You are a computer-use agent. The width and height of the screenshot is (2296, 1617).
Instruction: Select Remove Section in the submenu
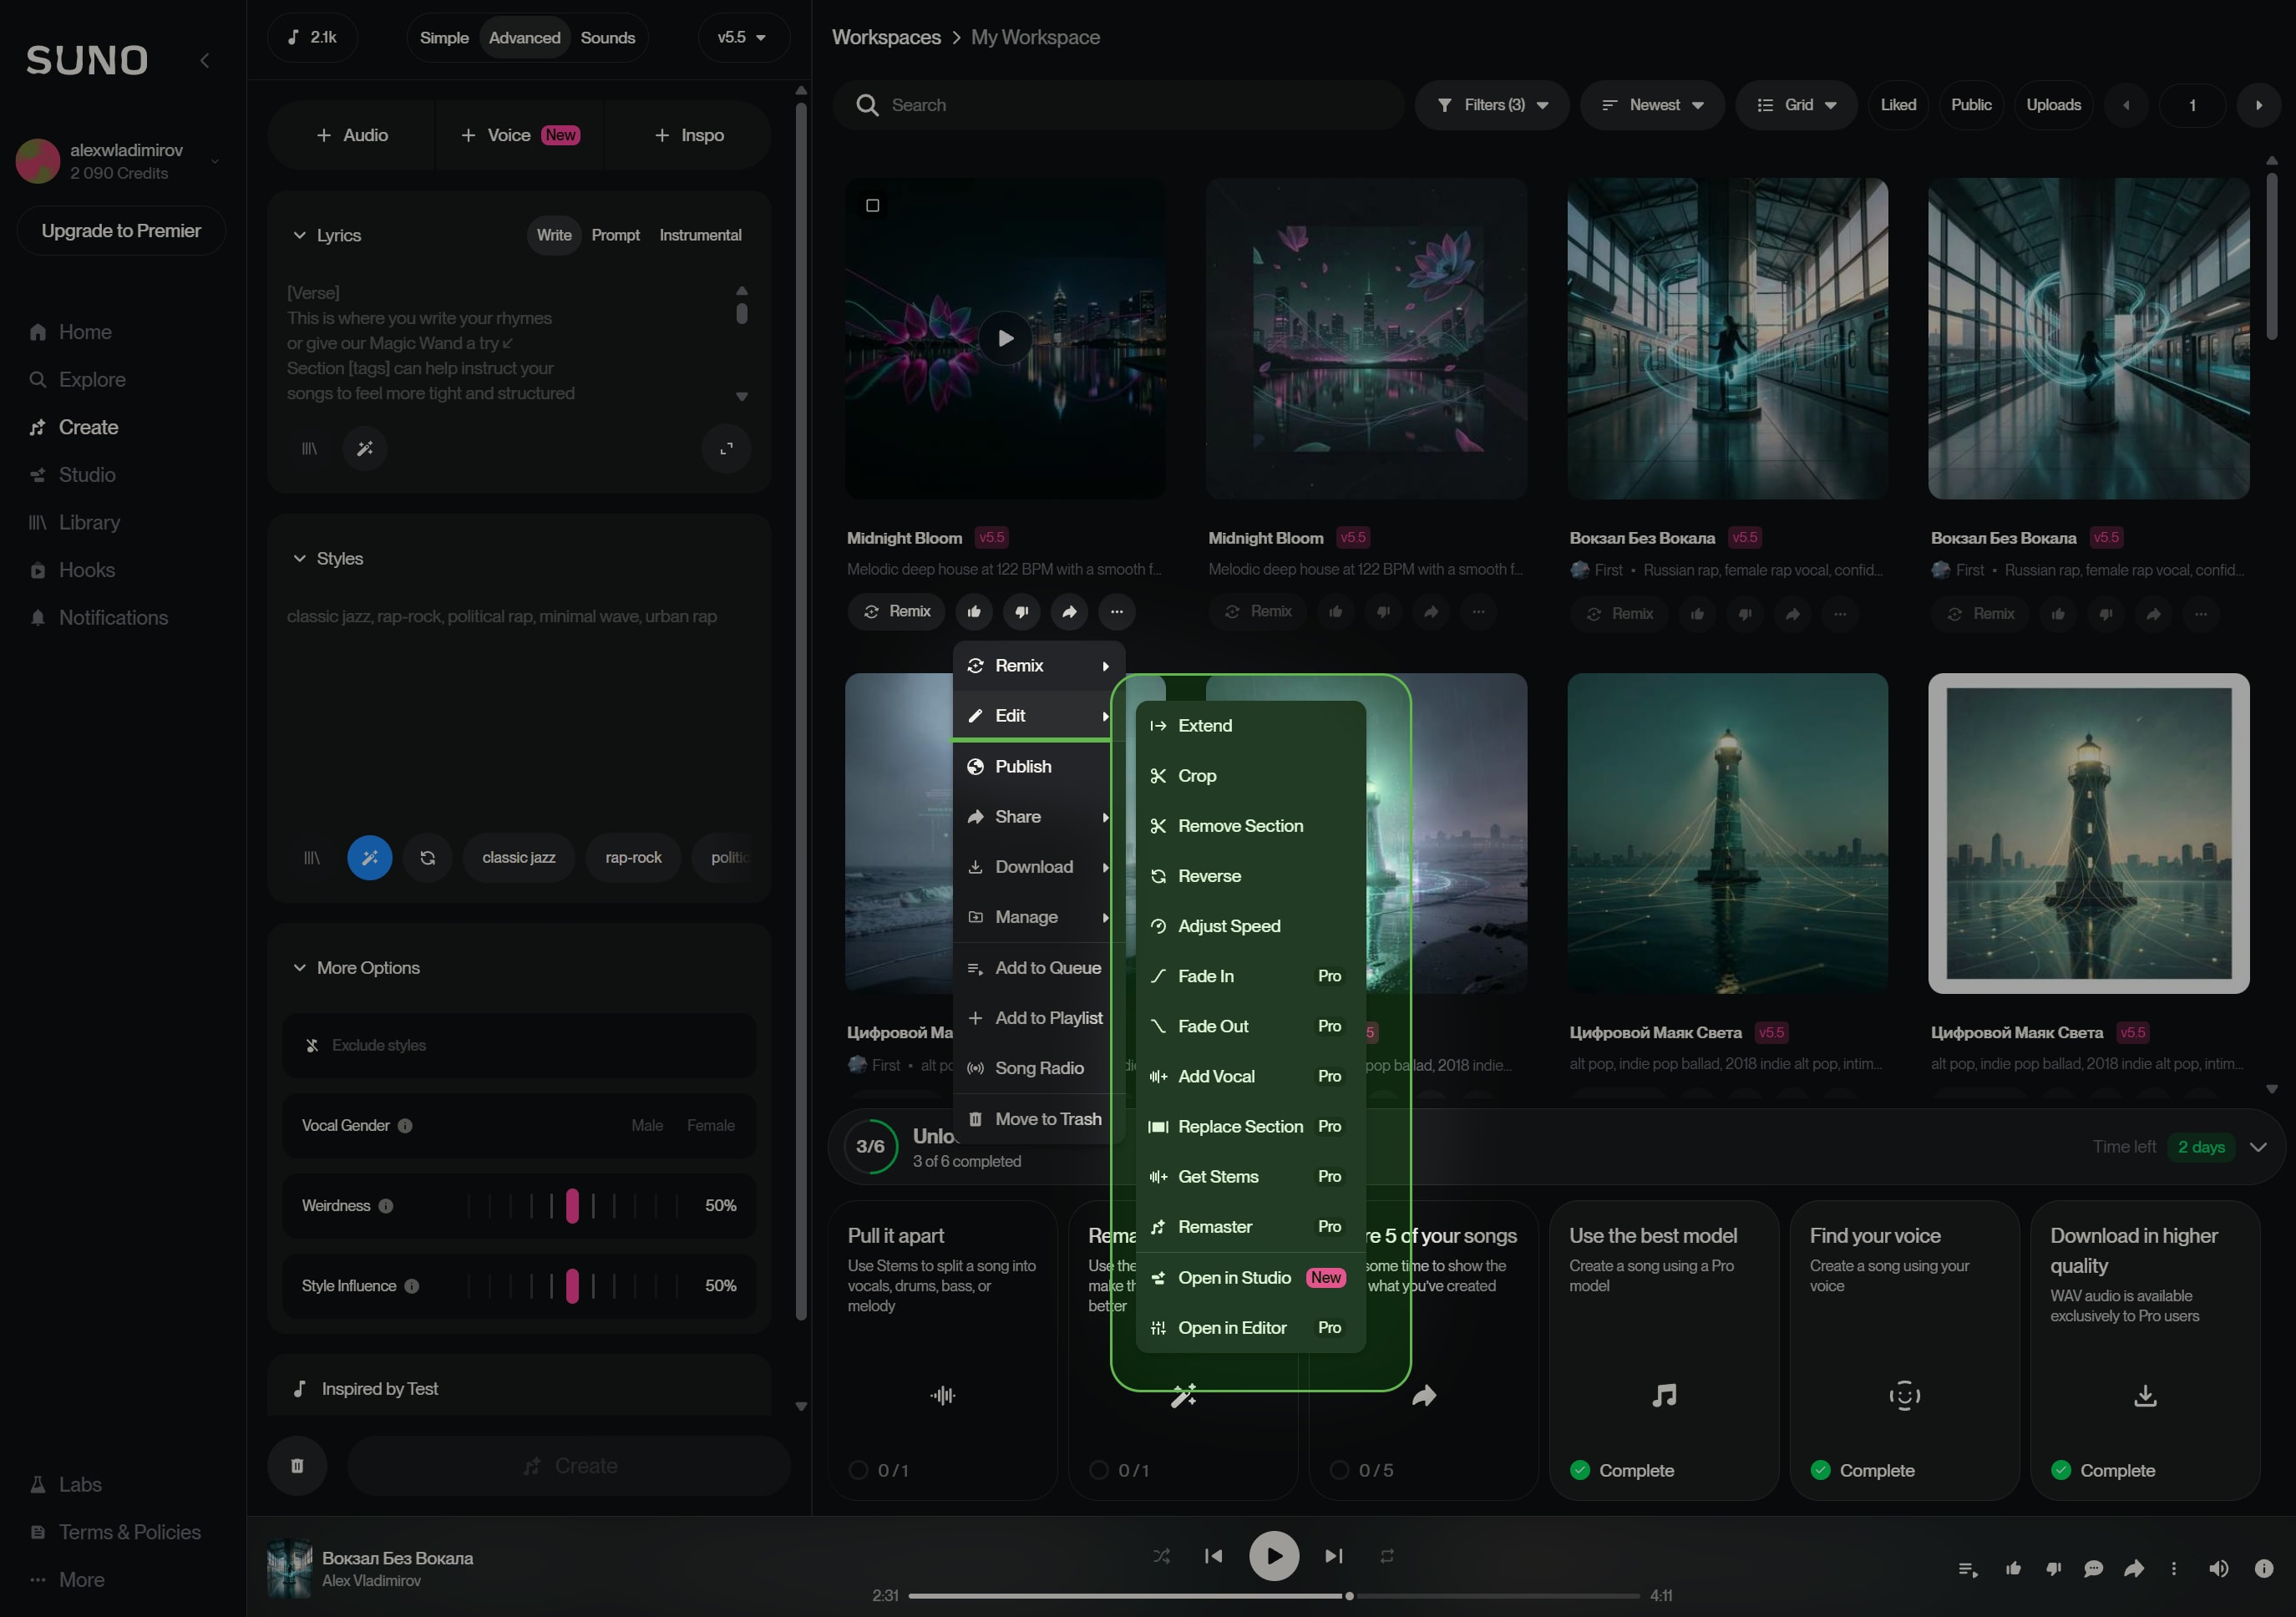1251,826
